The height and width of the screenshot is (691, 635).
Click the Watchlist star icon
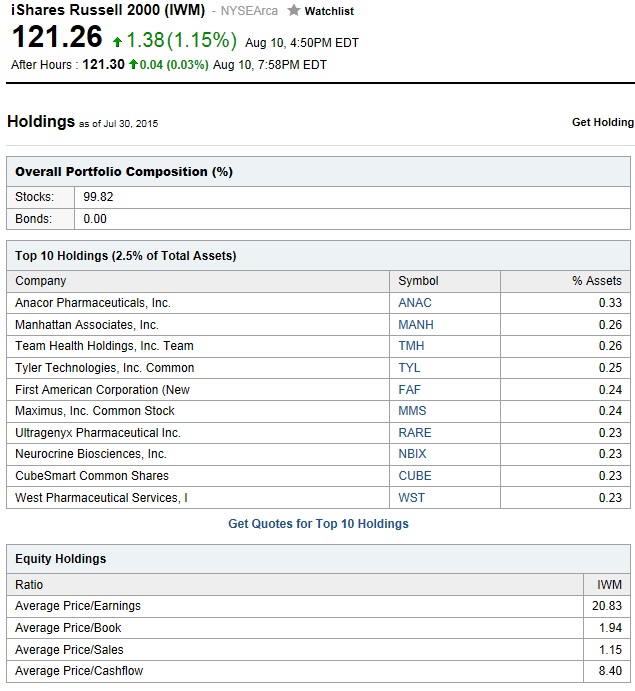293,10
